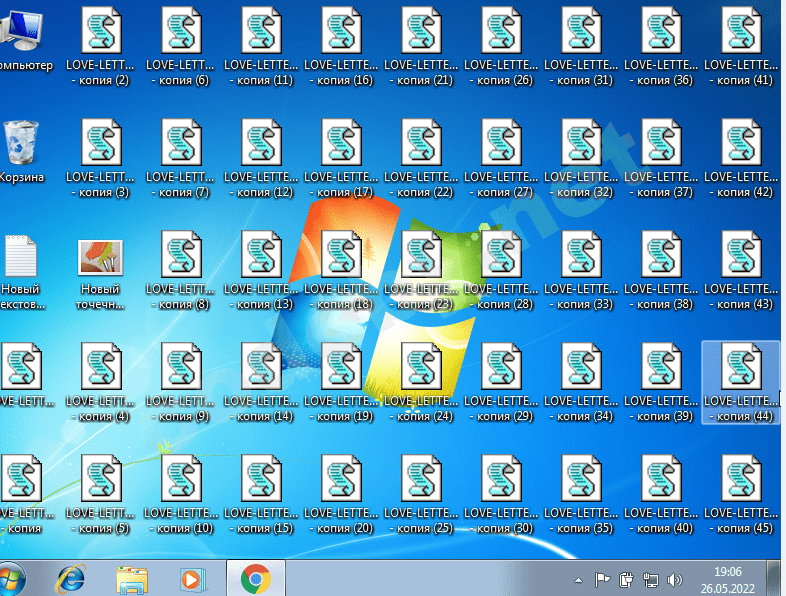Select LOVE-LETTER копия (6) file icon

181,31
